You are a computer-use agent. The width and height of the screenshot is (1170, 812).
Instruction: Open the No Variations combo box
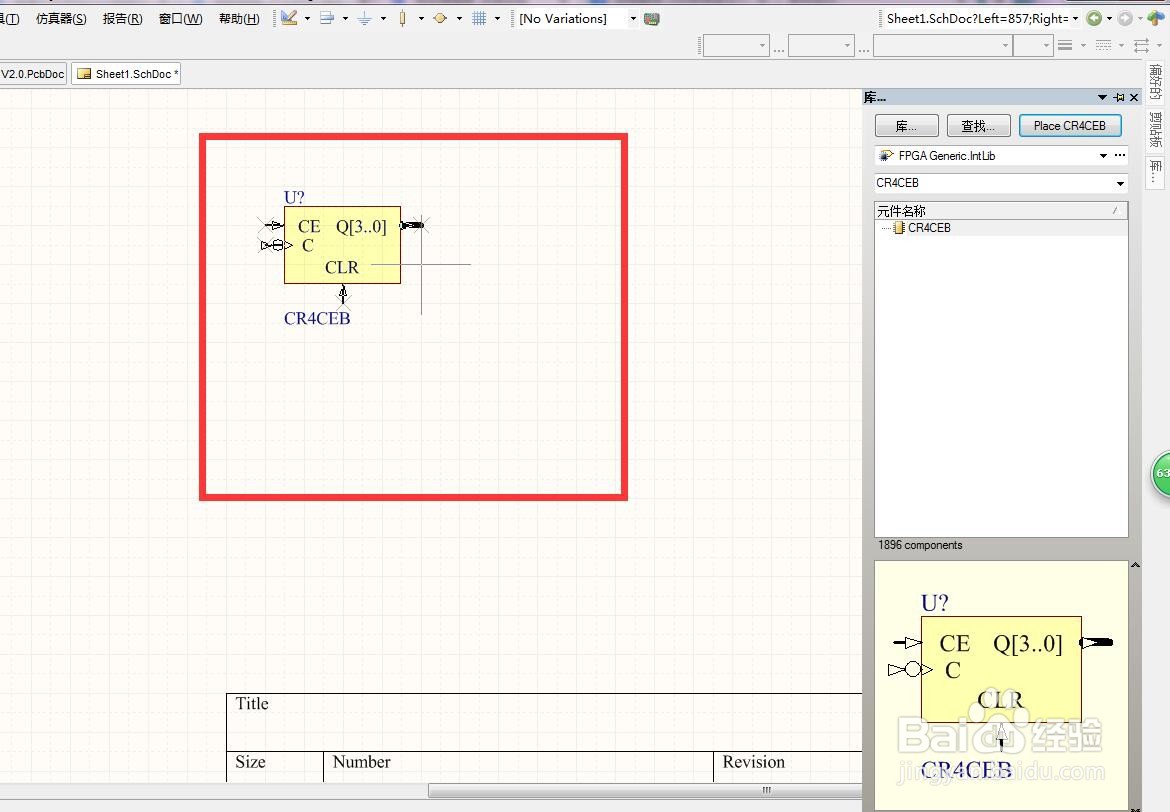pos(578,19)
